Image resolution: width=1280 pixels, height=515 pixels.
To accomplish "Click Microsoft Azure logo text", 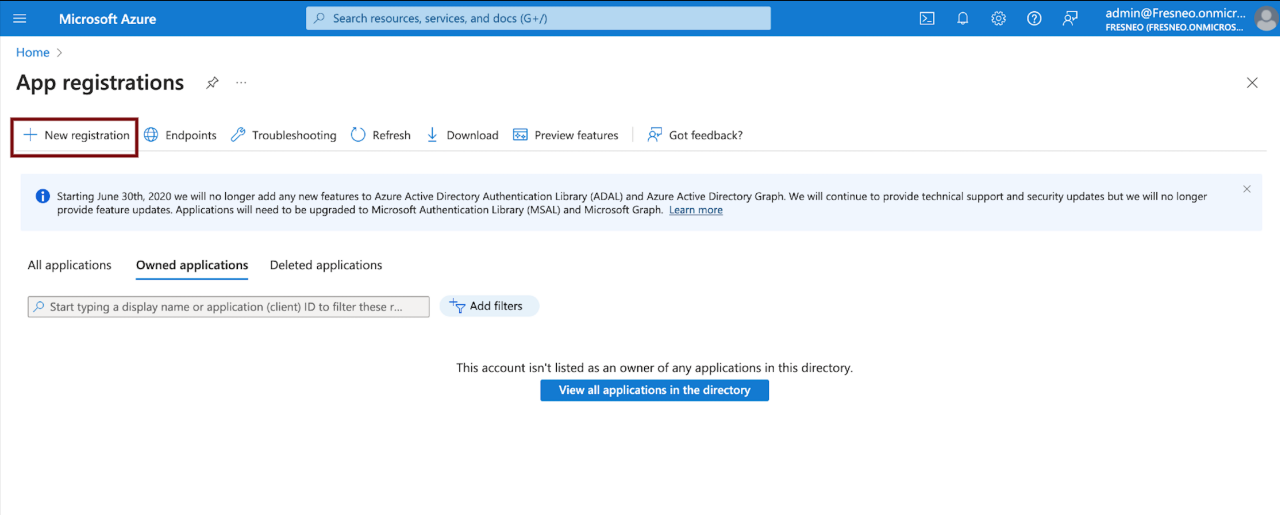I will [x=108, y=19].
